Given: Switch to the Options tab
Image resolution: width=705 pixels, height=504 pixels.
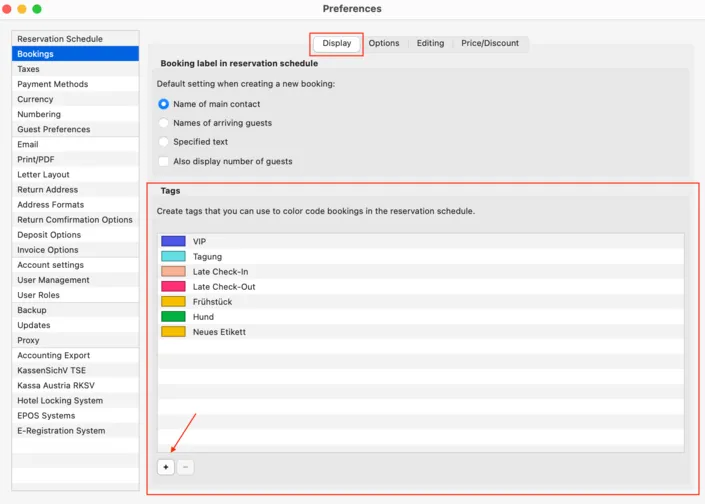Looking at the screenshot, I should [384, 43].
